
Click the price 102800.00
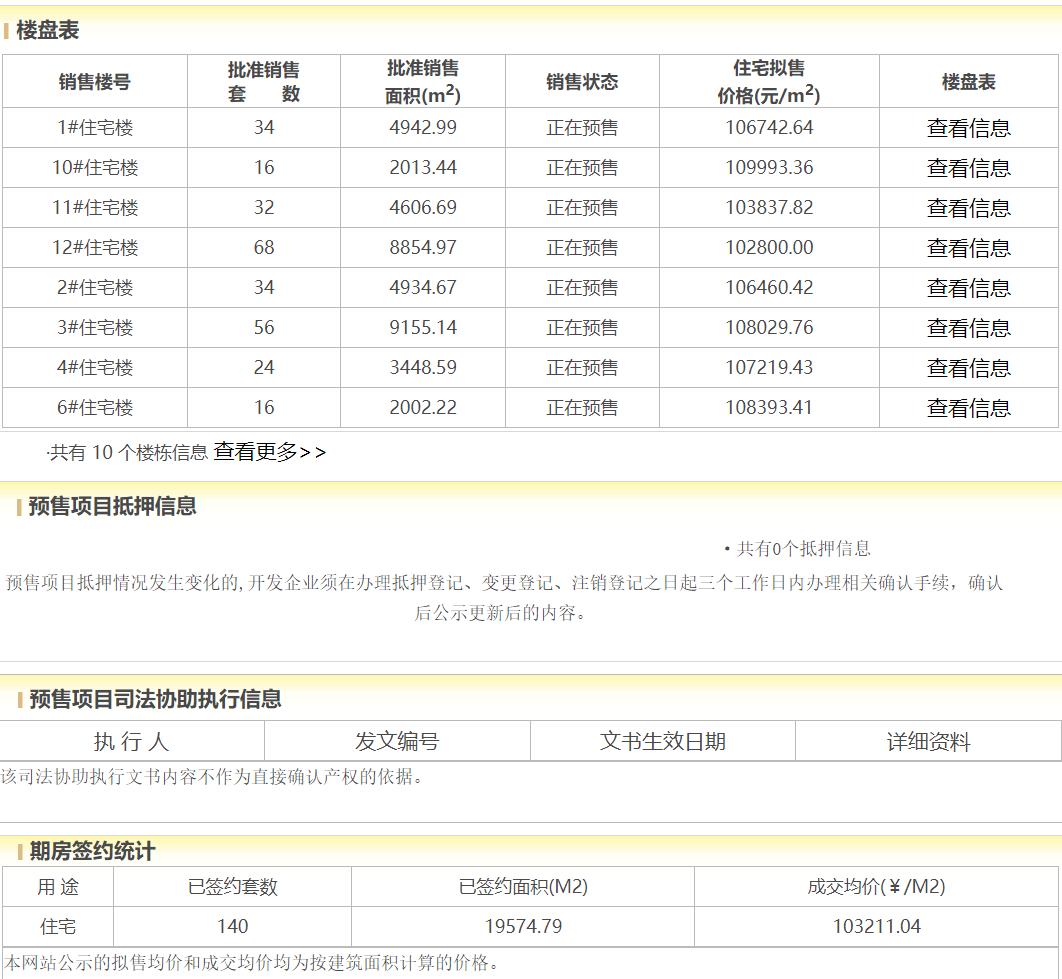pyautogui.click(x=769, y=247)
